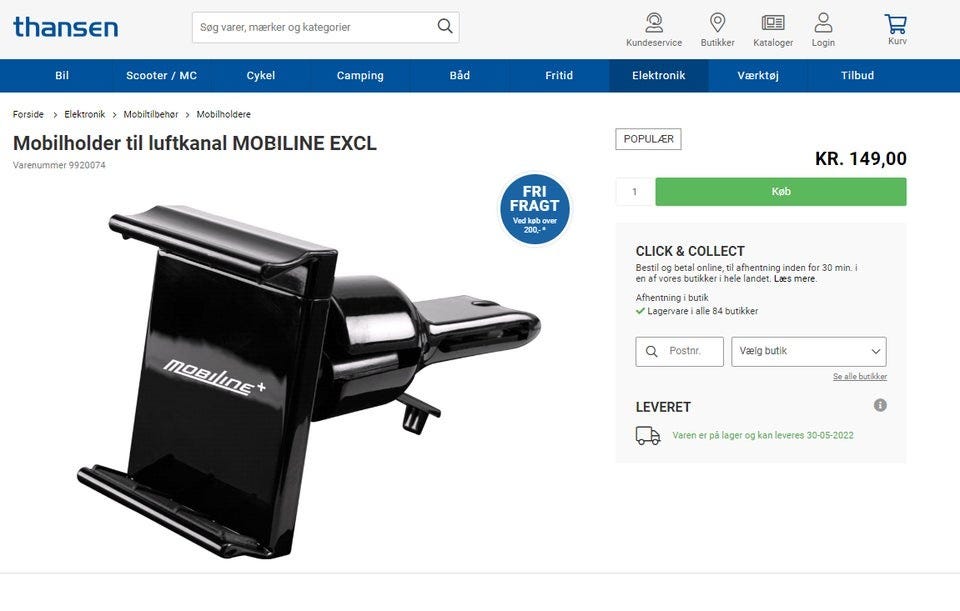Open Kundeservice headset icon
This screenshot has height=611, width=960.
click(654, 23)
